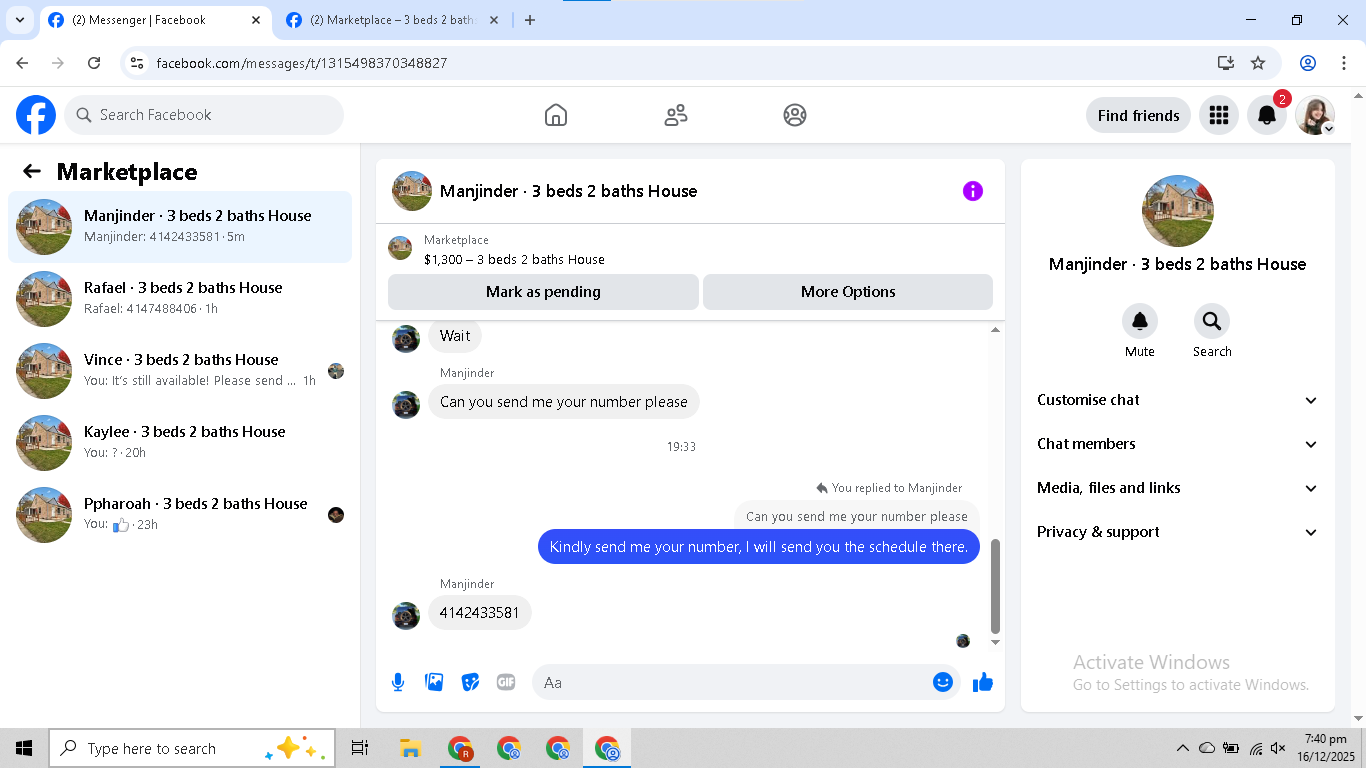
Task: Open Facebook home via logo
Action: (36, 115)
